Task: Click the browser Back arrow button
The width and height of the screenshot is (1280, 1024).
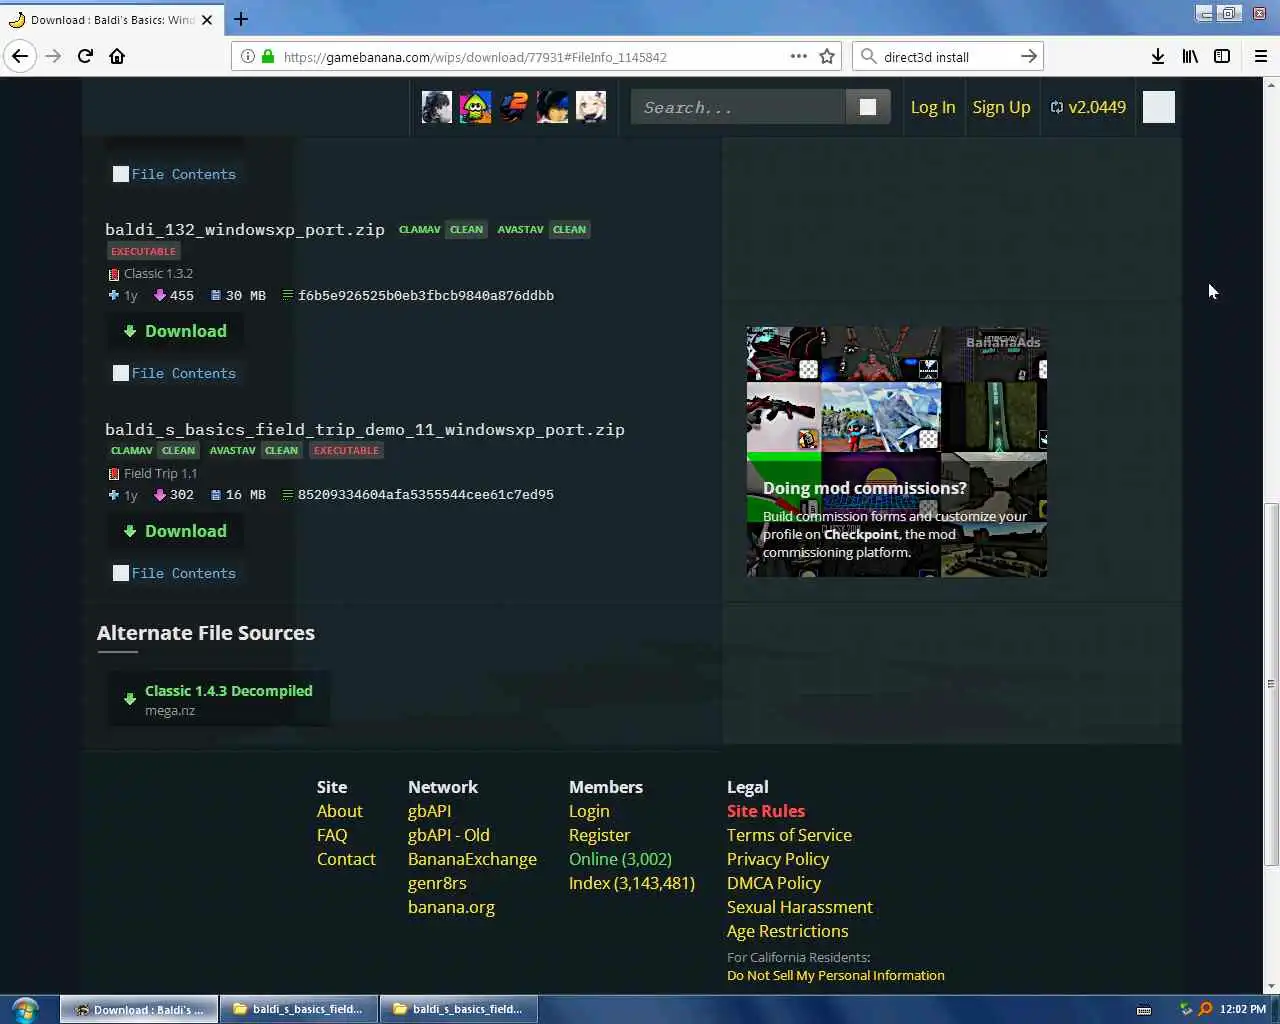Action: tap(20, 56)
